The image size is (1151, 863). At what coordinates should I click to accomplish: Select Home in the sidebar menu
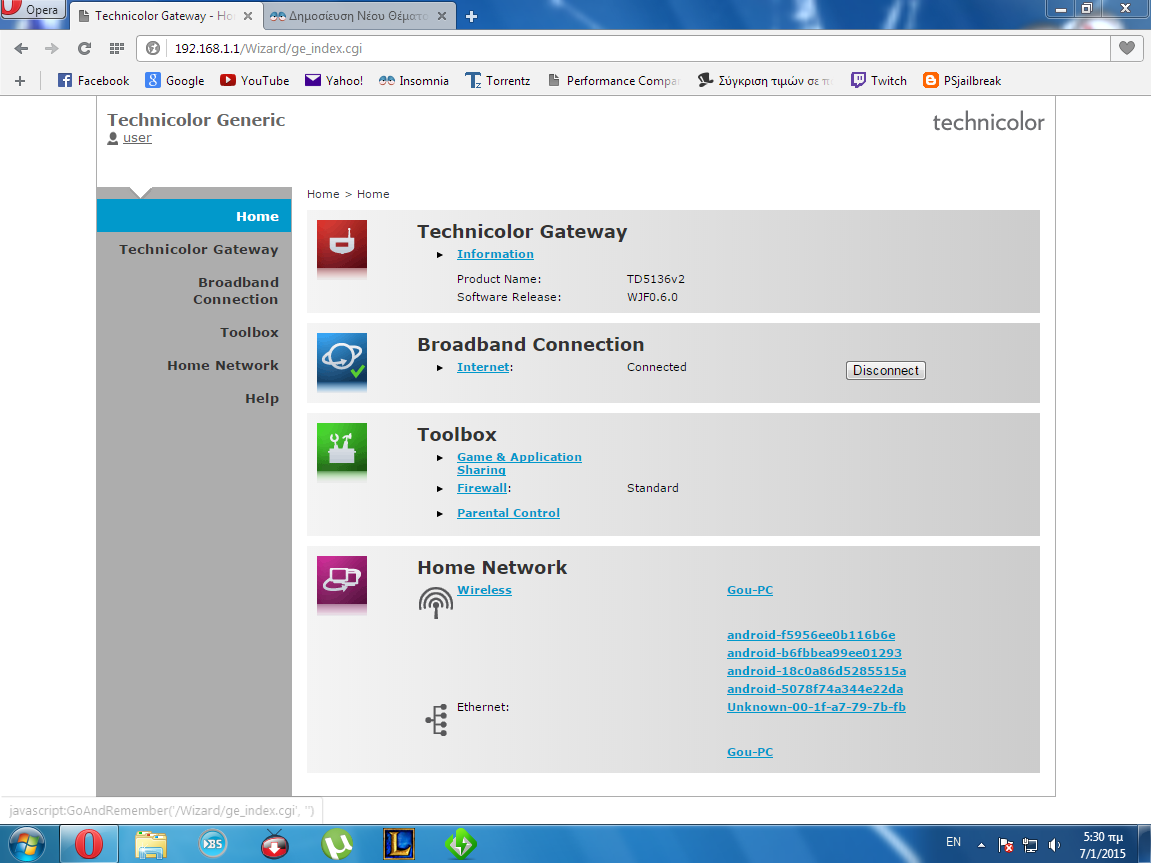(194, 216)
